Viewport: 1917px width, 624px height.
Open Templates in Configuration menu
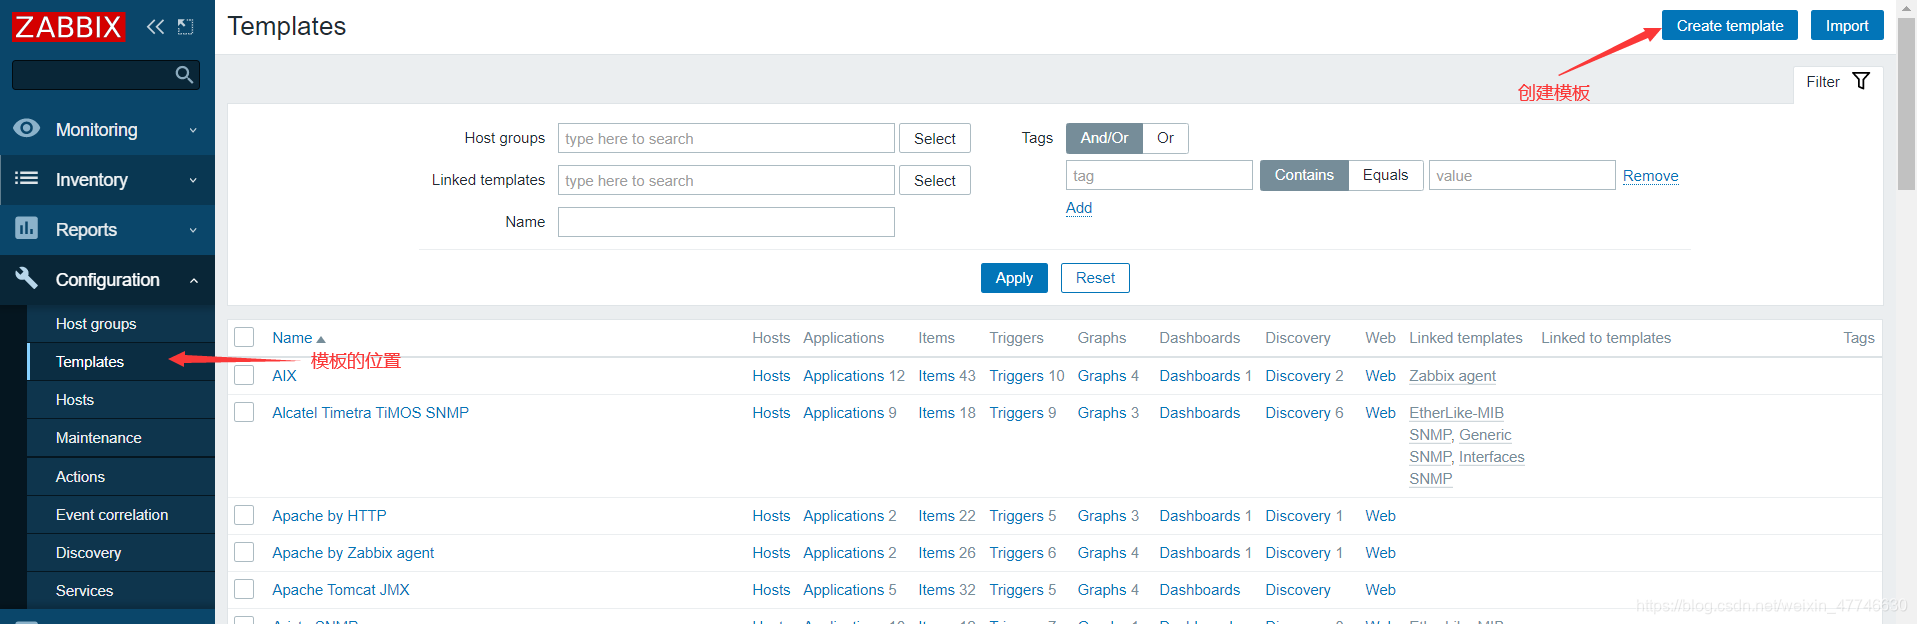[121, 362]
